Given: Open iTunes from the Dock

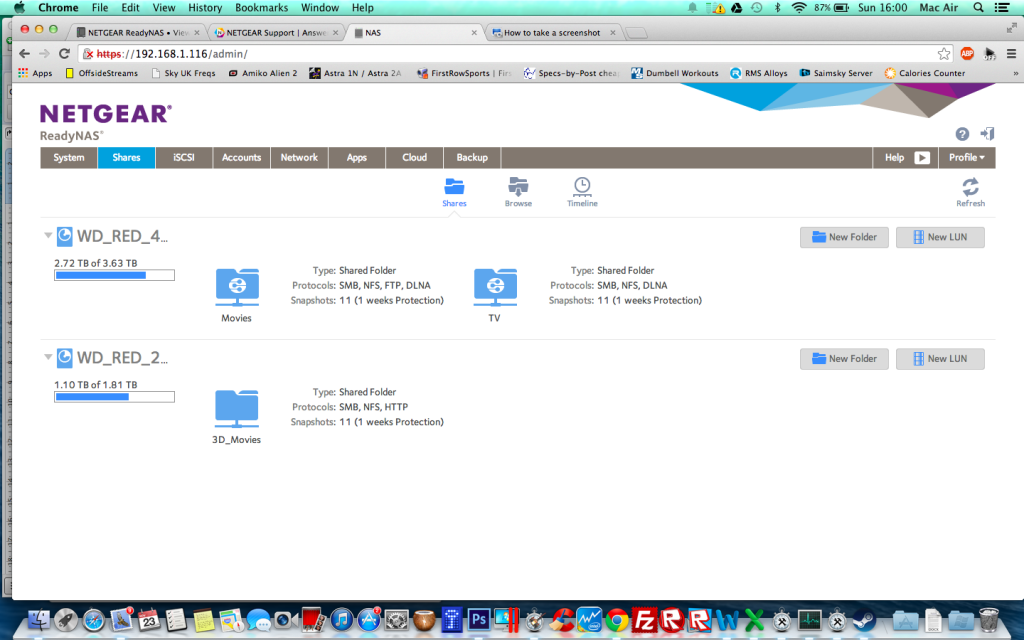Looking at the screenshot, I should [x=341, y=619].
